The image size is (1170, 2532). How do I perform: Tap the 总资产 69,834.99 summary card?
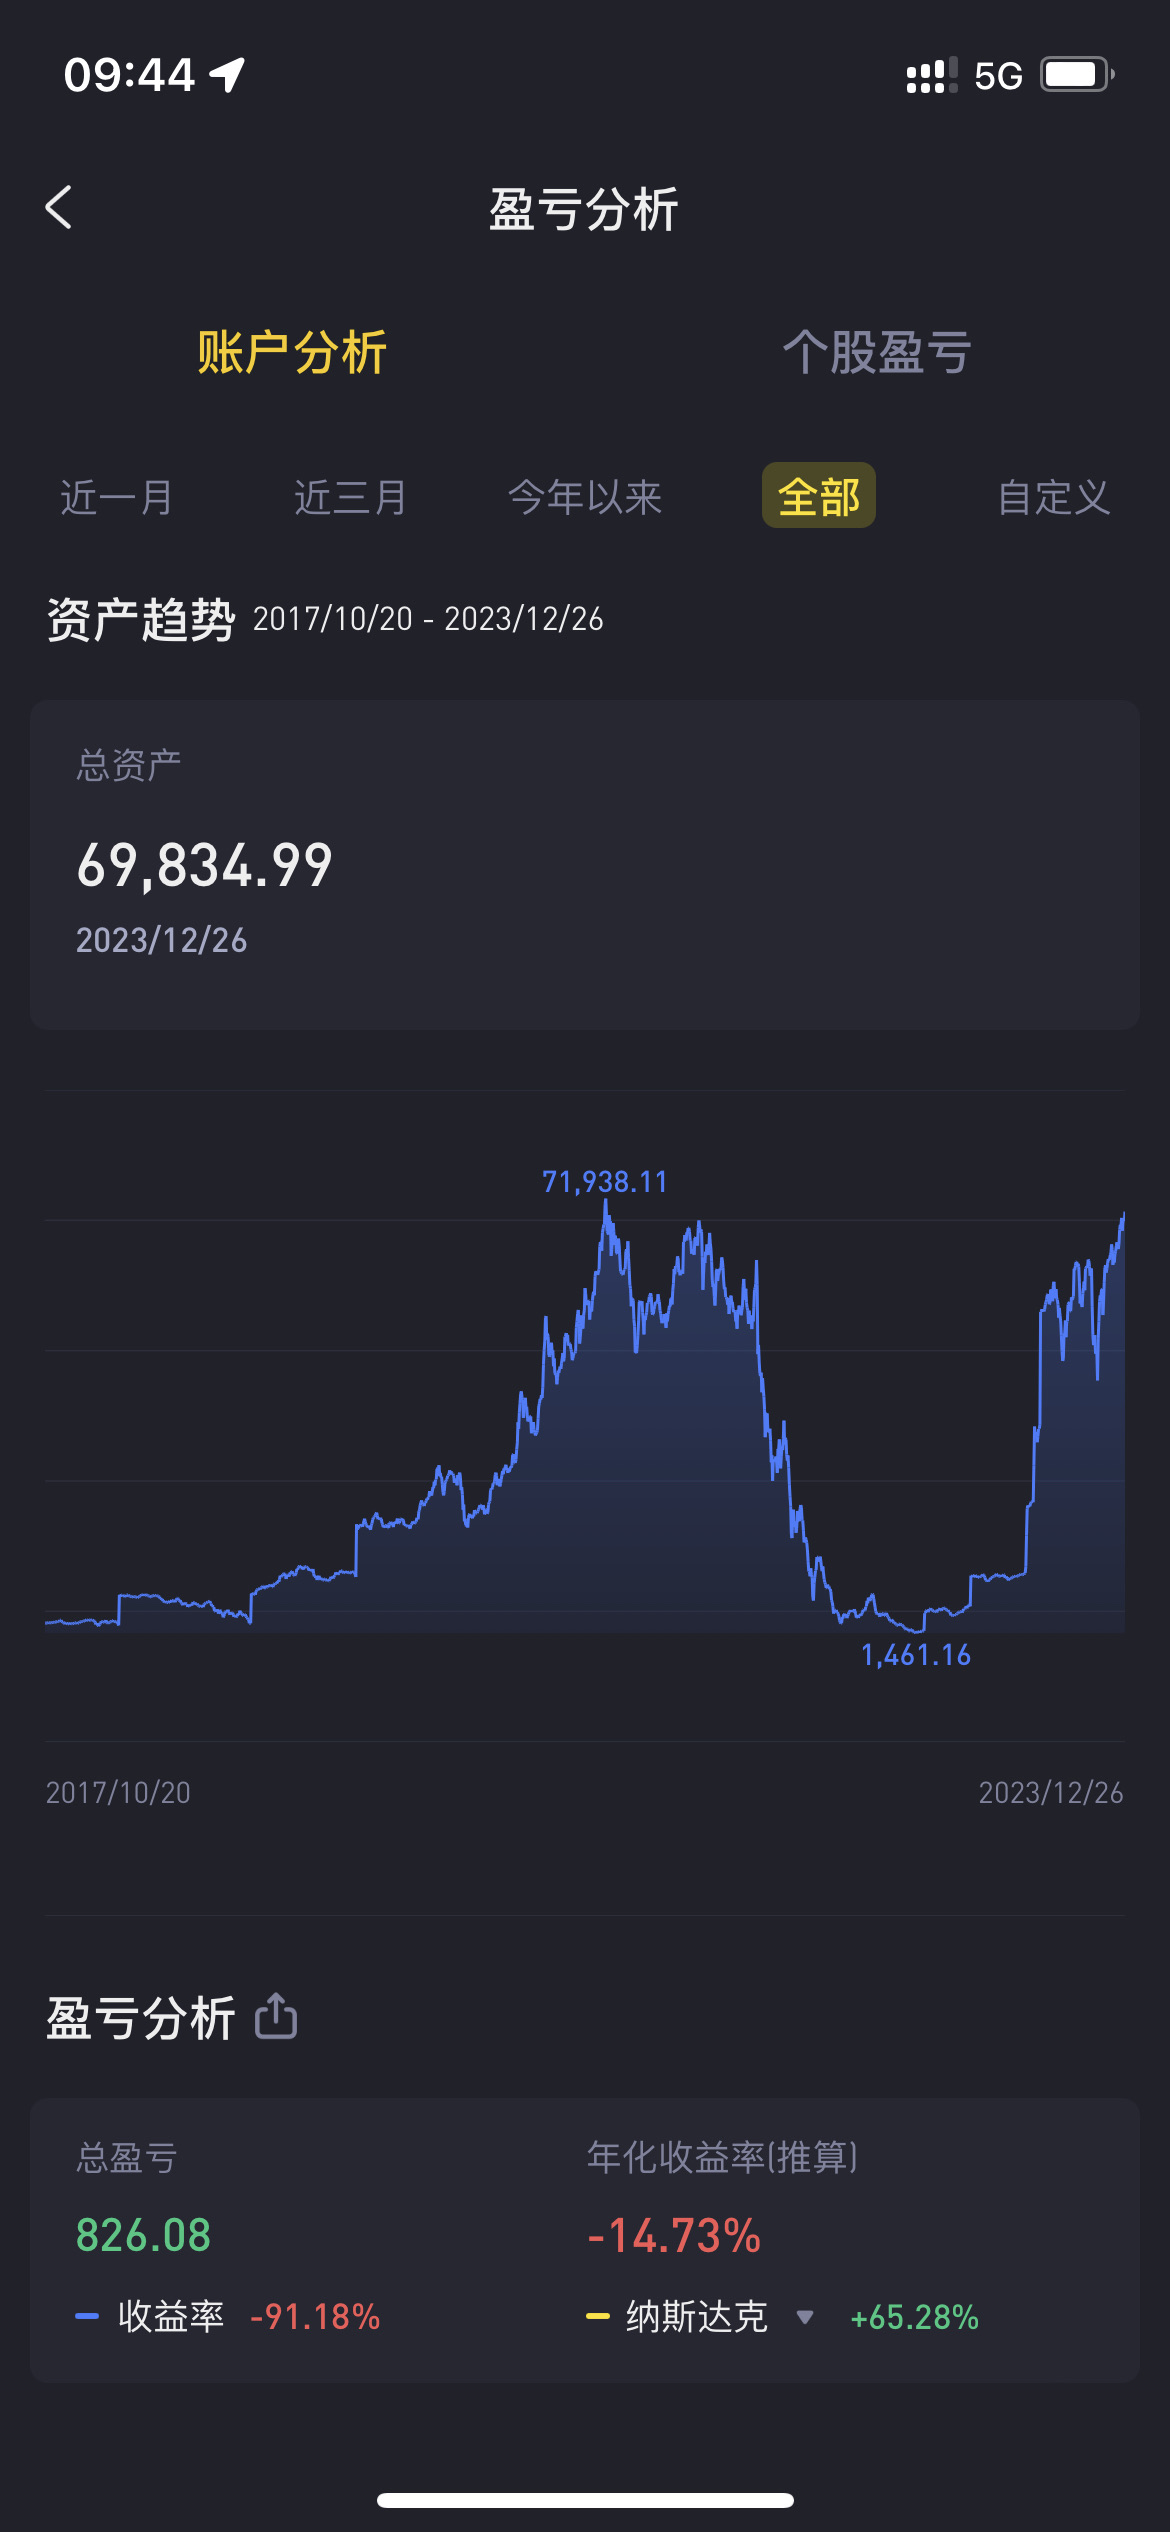coord(585,865)
